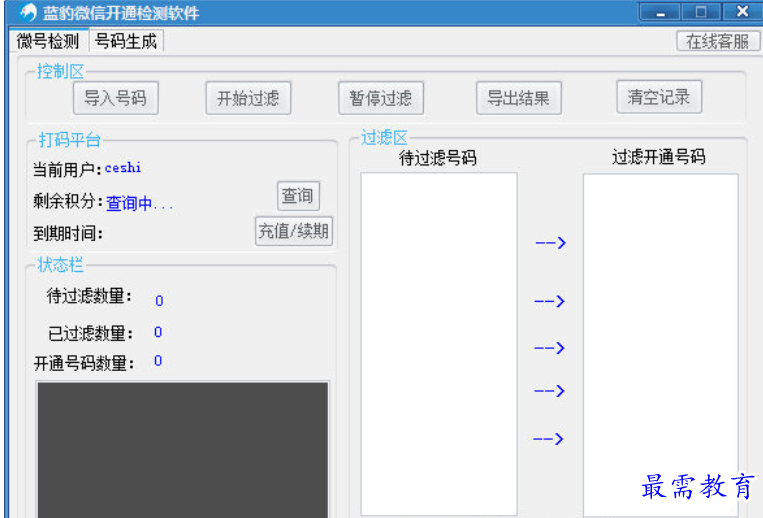Click the 到期时间 label
This screenshot has height=518, width=763.
[68, 234]
